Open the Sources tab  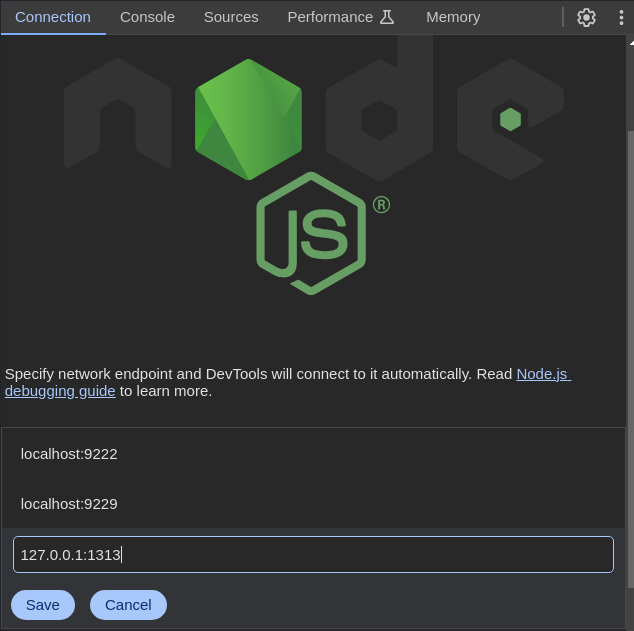point(231,17)
